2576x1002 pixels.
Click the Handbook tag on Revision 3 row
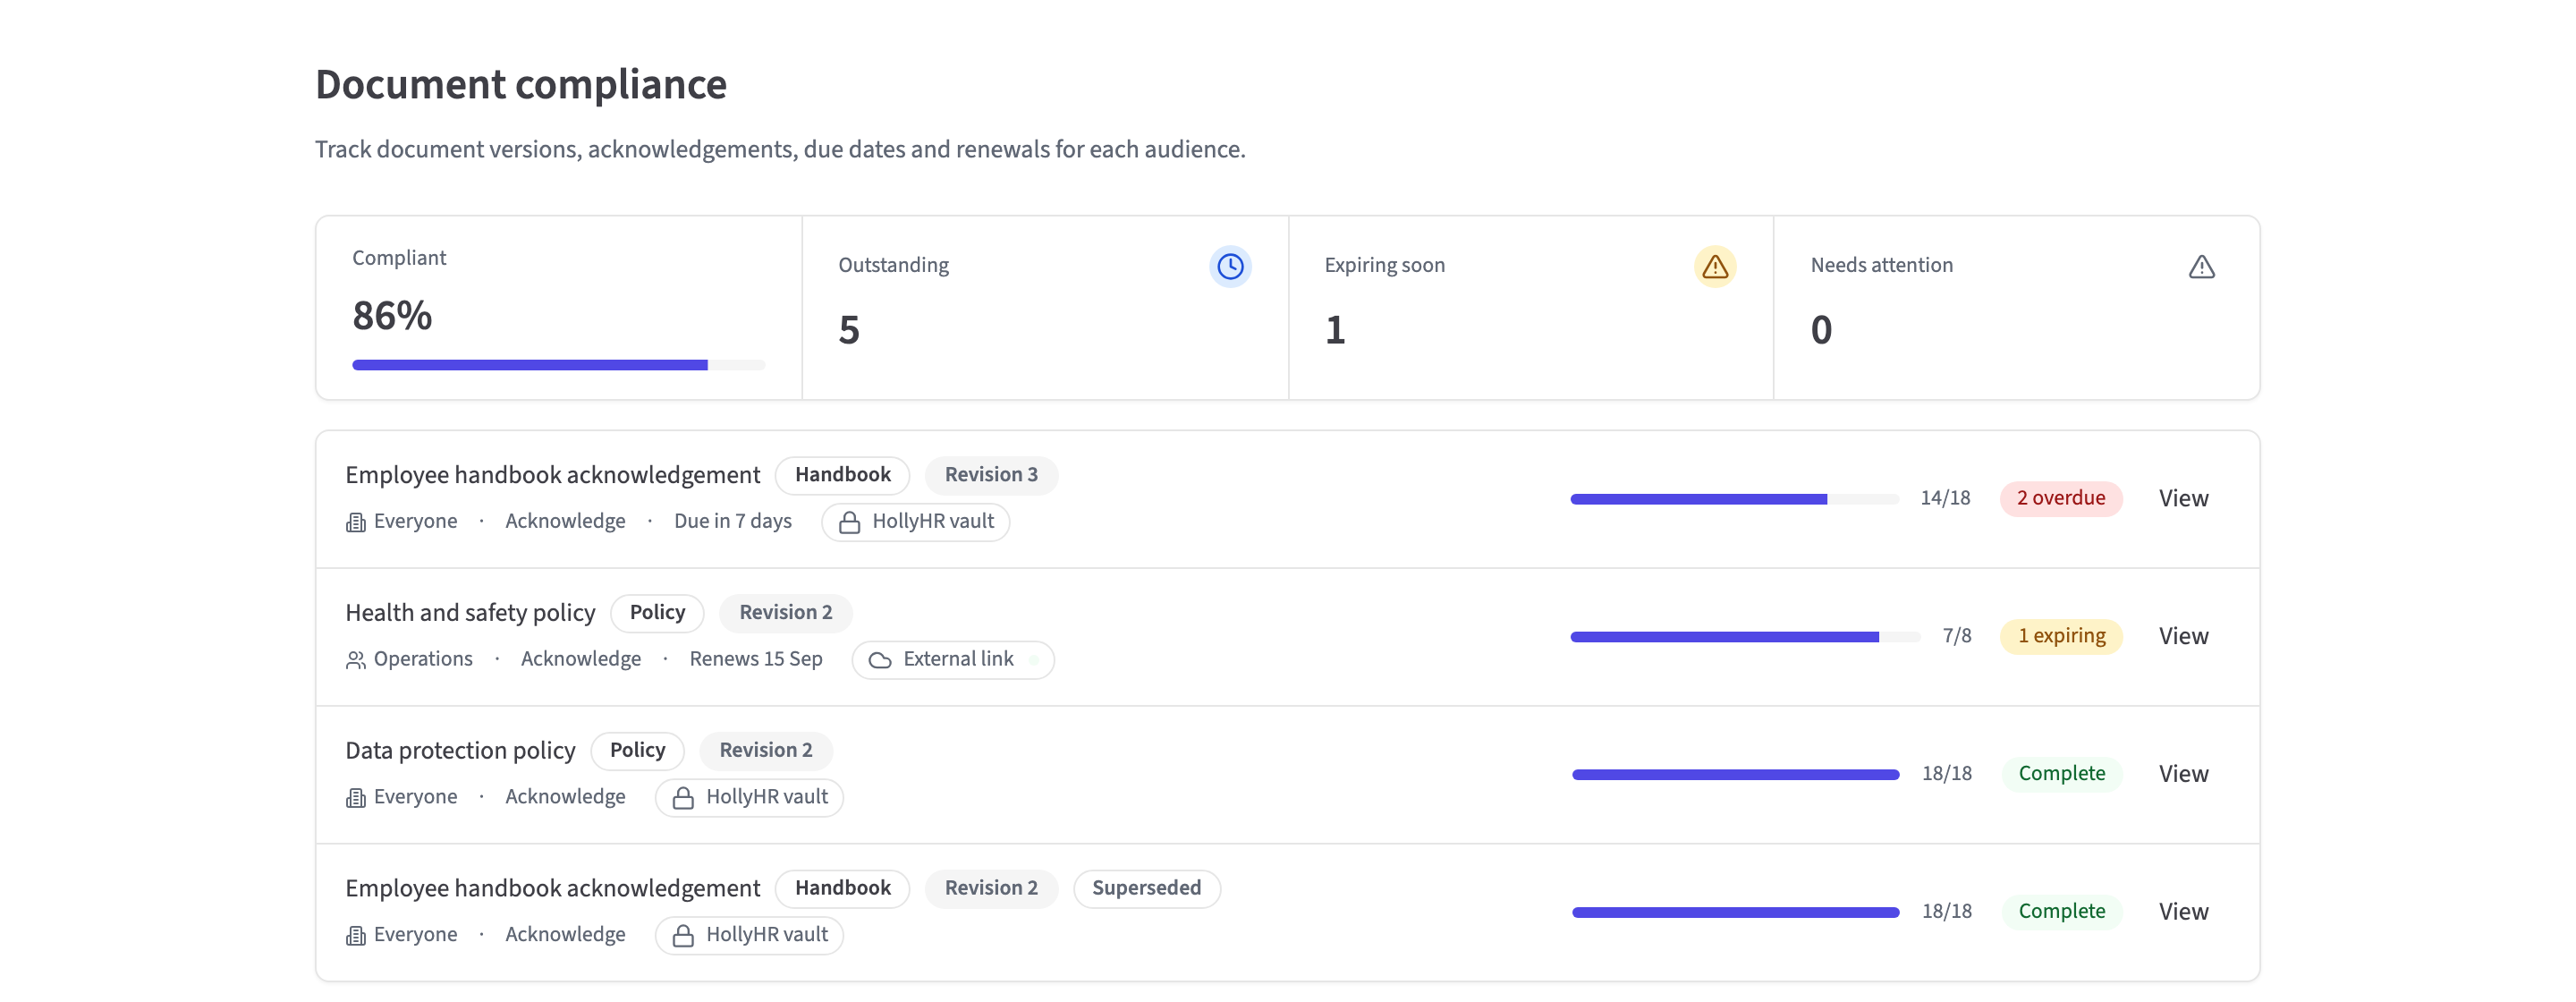pyautogui.click(x=842, y=475)
